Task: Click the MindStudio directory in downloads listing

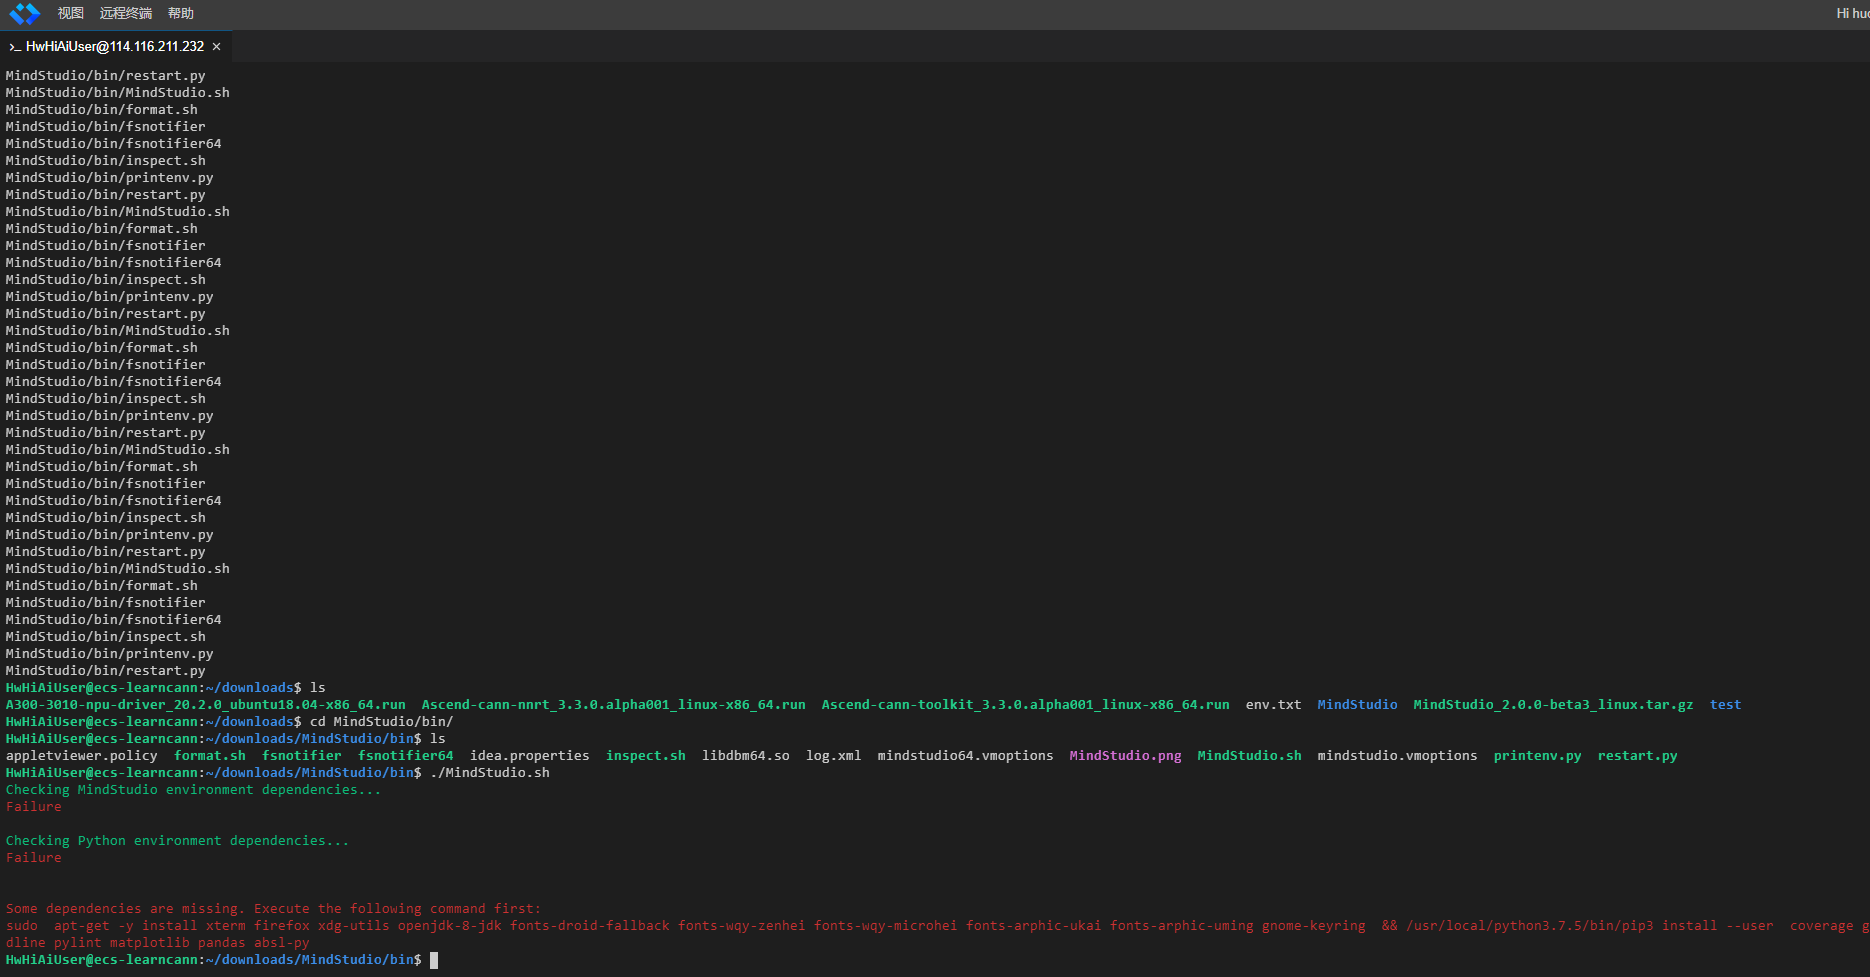Action: click(1357, 705)
